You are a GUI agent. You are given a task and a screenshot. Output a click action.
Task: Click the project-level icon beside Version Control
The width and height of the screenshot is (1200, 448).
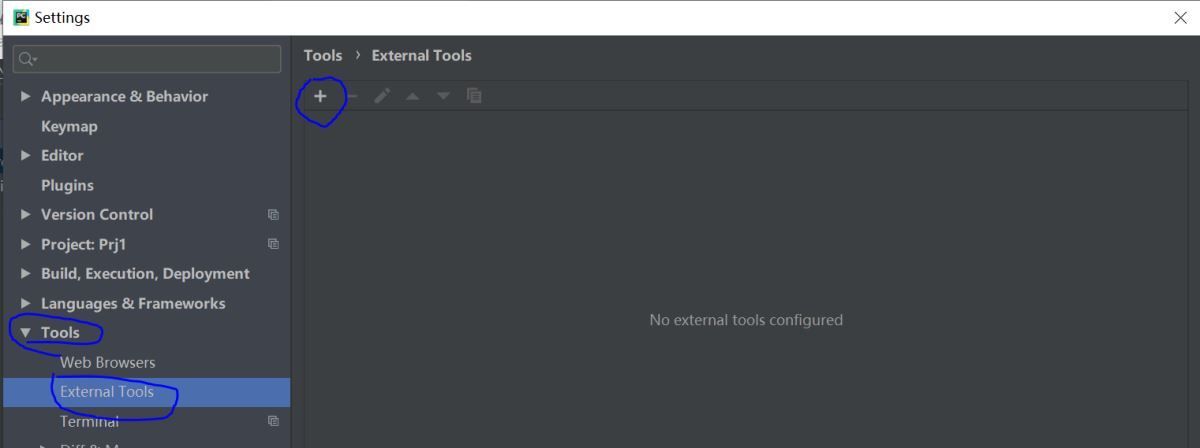pyautogui.click(x=273, y=215)
